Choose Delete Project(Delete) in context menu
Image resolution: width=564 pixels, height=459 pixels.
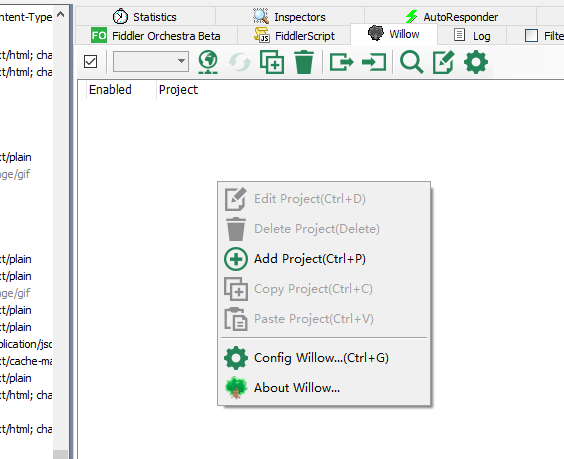[324, 229]
